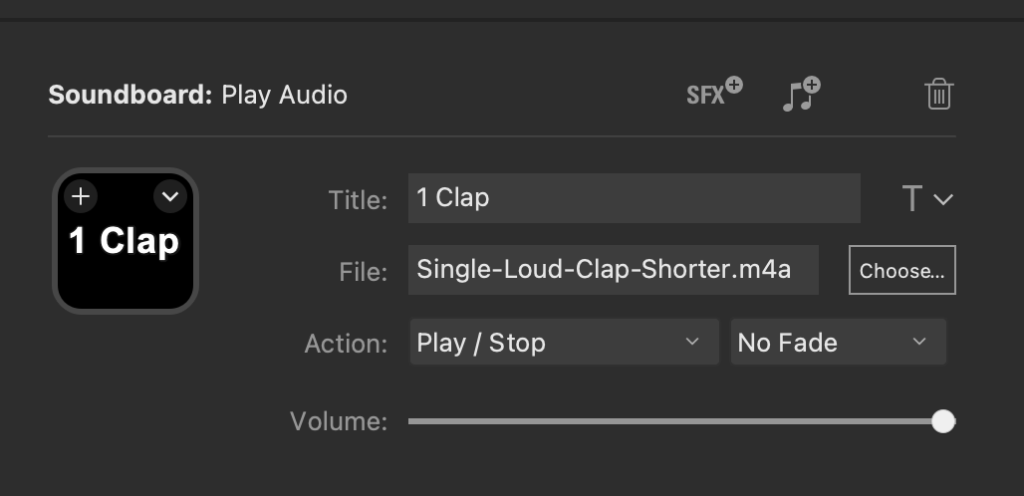Open the chevron menu on key preview

pyautogui.click(x=170, y=197)
